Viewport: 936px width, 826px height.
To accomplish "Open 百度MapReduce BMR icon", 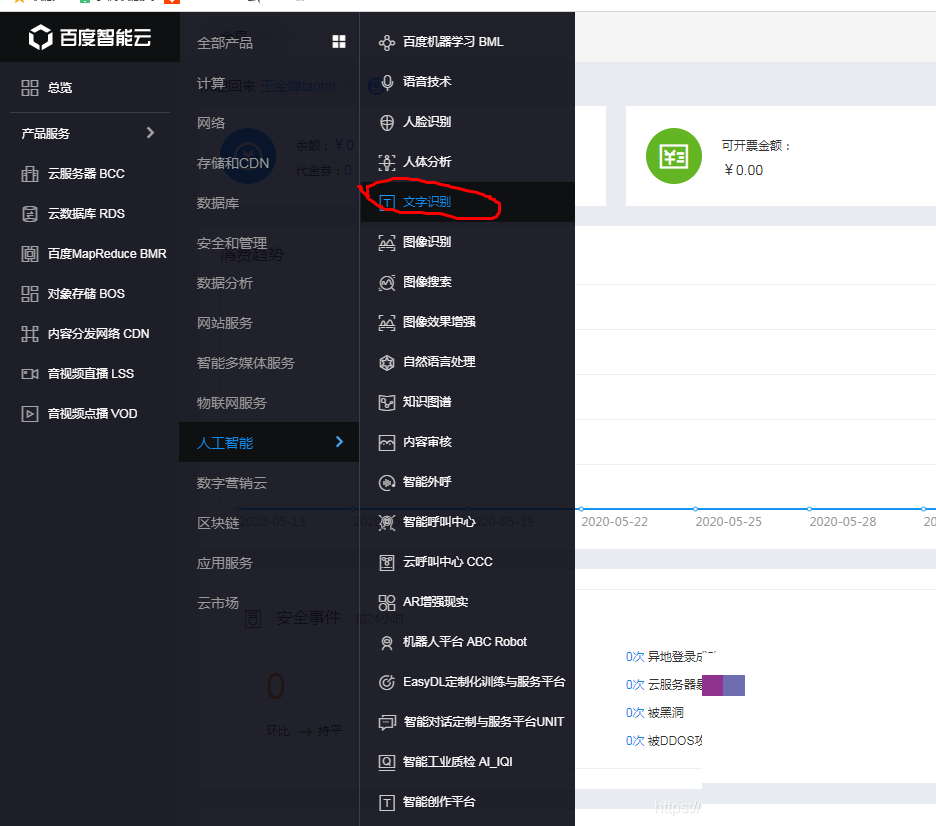I will click(30, 254).
